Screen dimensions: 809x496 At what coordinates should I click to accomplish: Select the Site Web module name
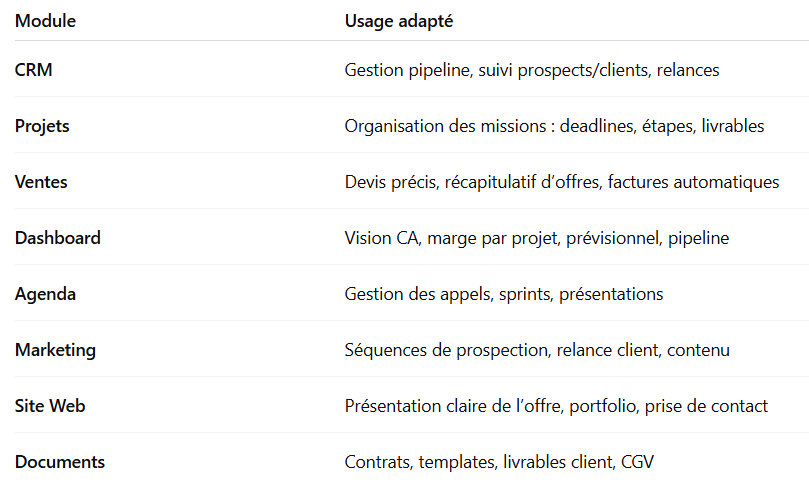[x=49, y=406]
